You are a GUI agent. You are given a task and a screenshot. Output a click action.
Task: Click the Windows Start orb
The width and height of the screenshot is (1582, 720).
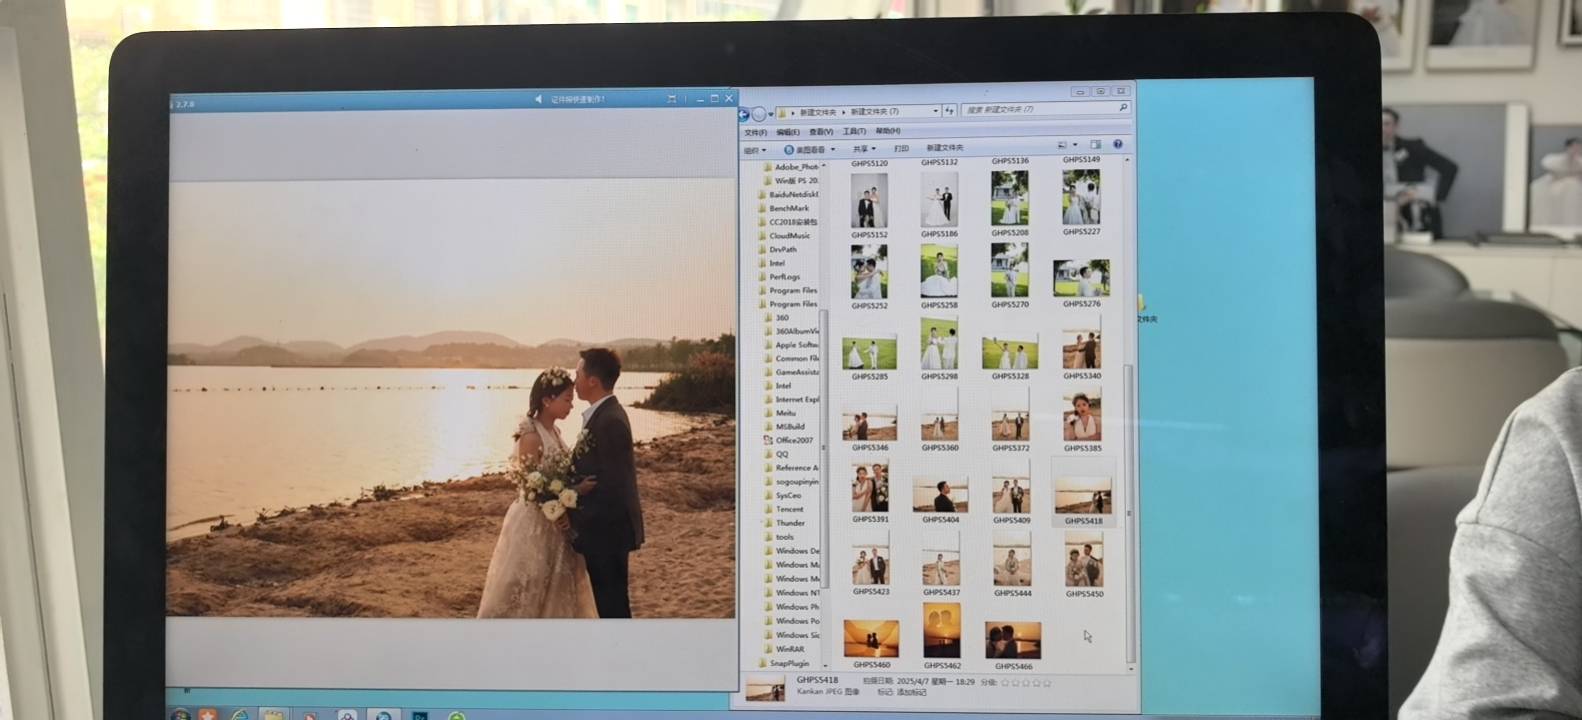tap(180, 714)
